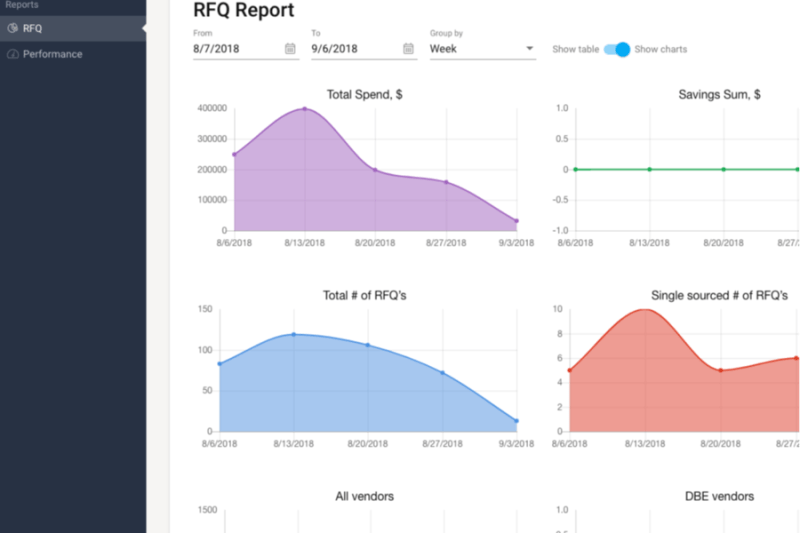
Task: Open the Performance report in sidebar
Action: (52, 54)
